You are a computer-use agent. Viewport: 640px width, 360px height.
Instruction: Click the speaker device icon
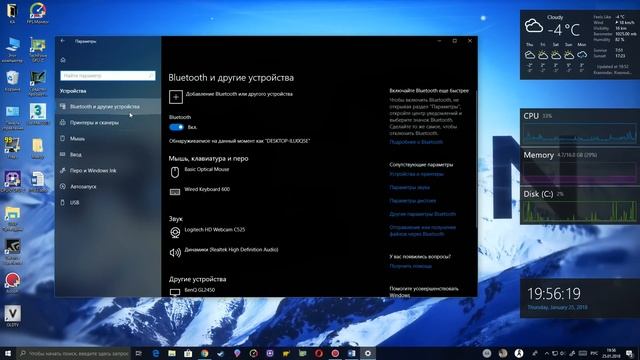tap(175, 253)
